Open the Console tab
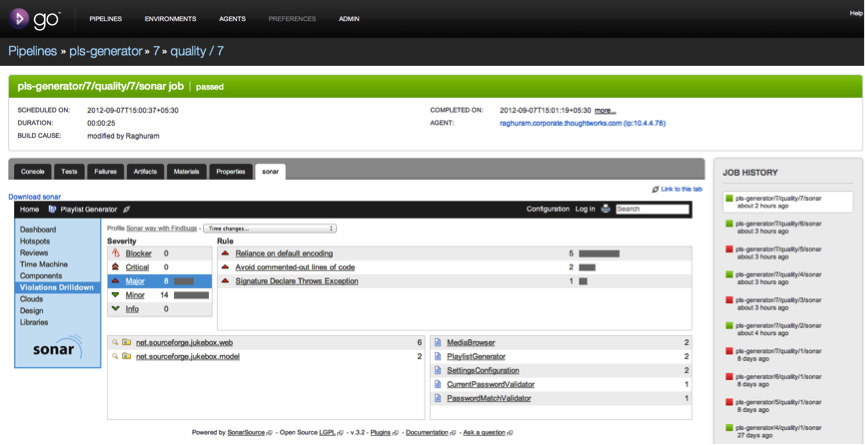This screenshot has width=865, height=445. coord(33,171)
